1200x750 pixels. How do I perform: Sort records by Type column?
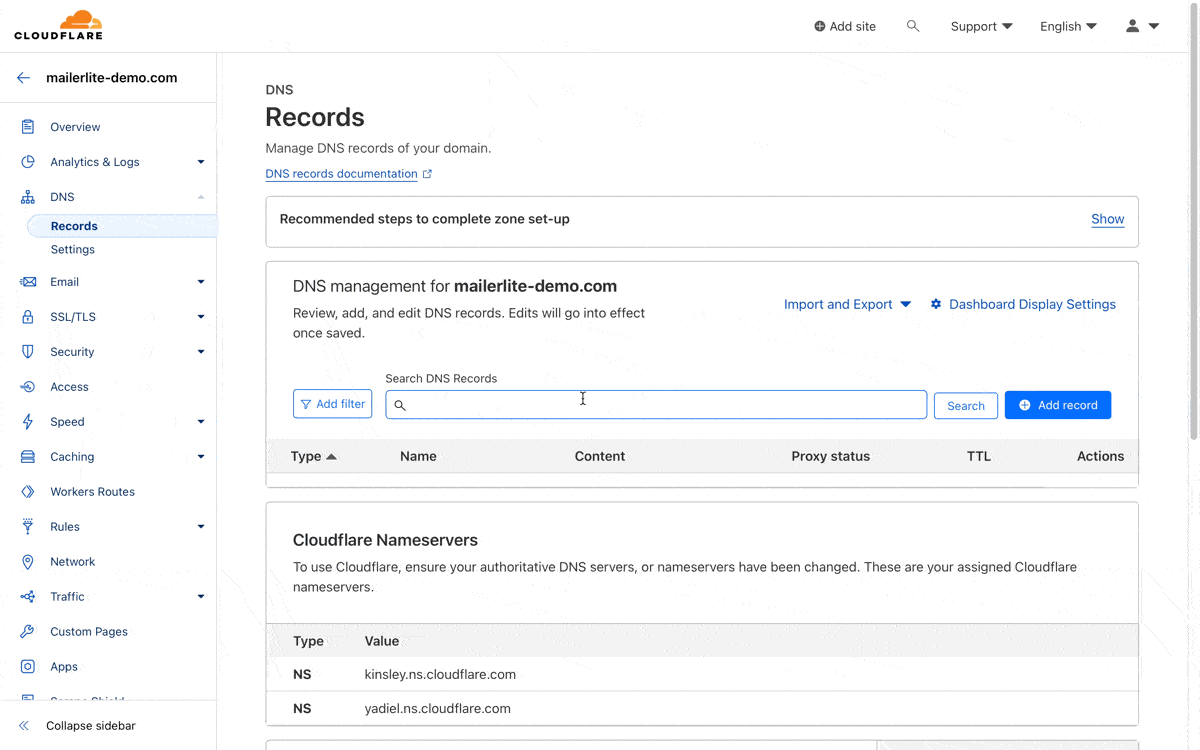313,456
